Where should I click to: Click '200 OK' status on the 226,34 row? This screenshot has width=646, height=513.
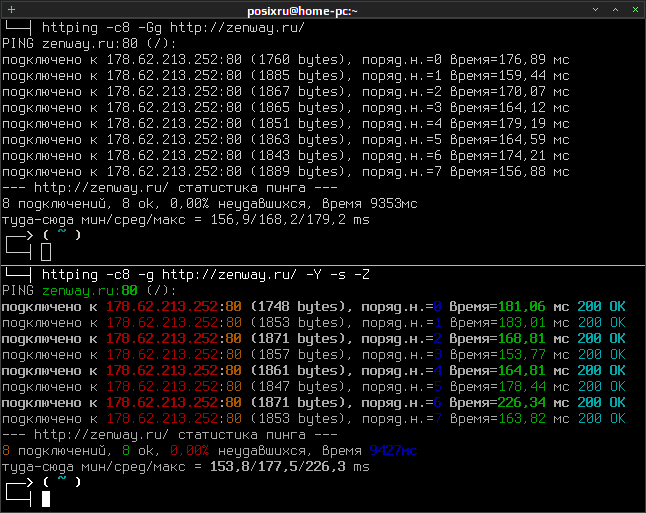(x=602, y=403)
